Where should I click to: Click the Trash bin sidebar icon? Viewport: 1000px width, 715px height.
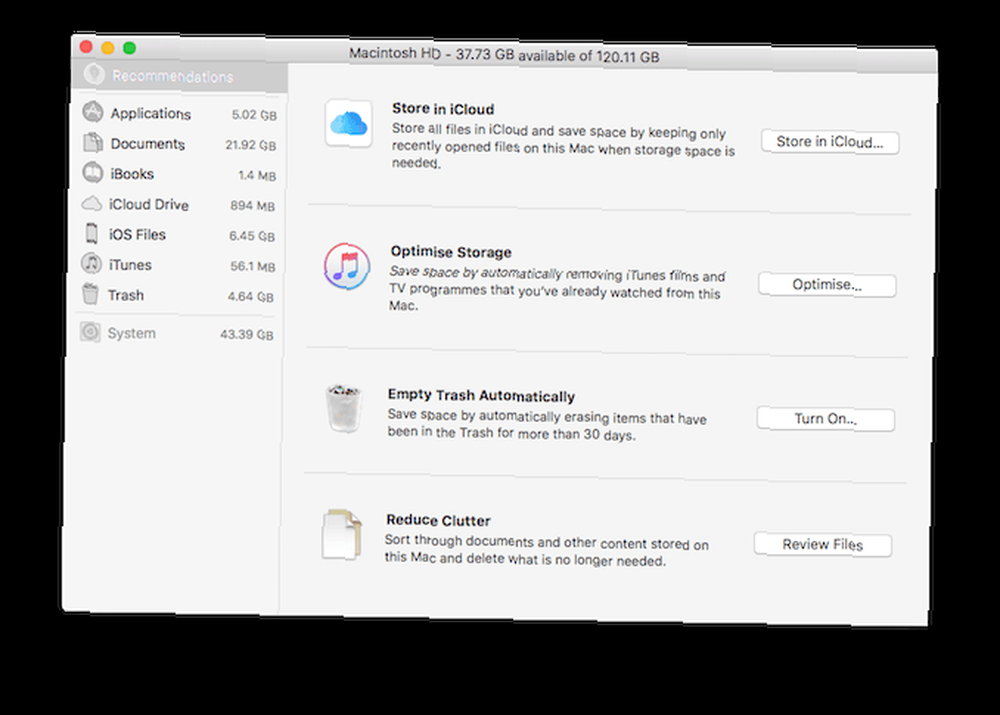(91, 294)
